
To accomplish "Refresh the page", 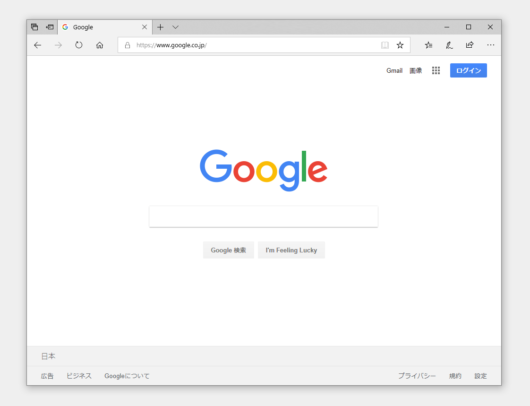I will (x=79, y=45).
